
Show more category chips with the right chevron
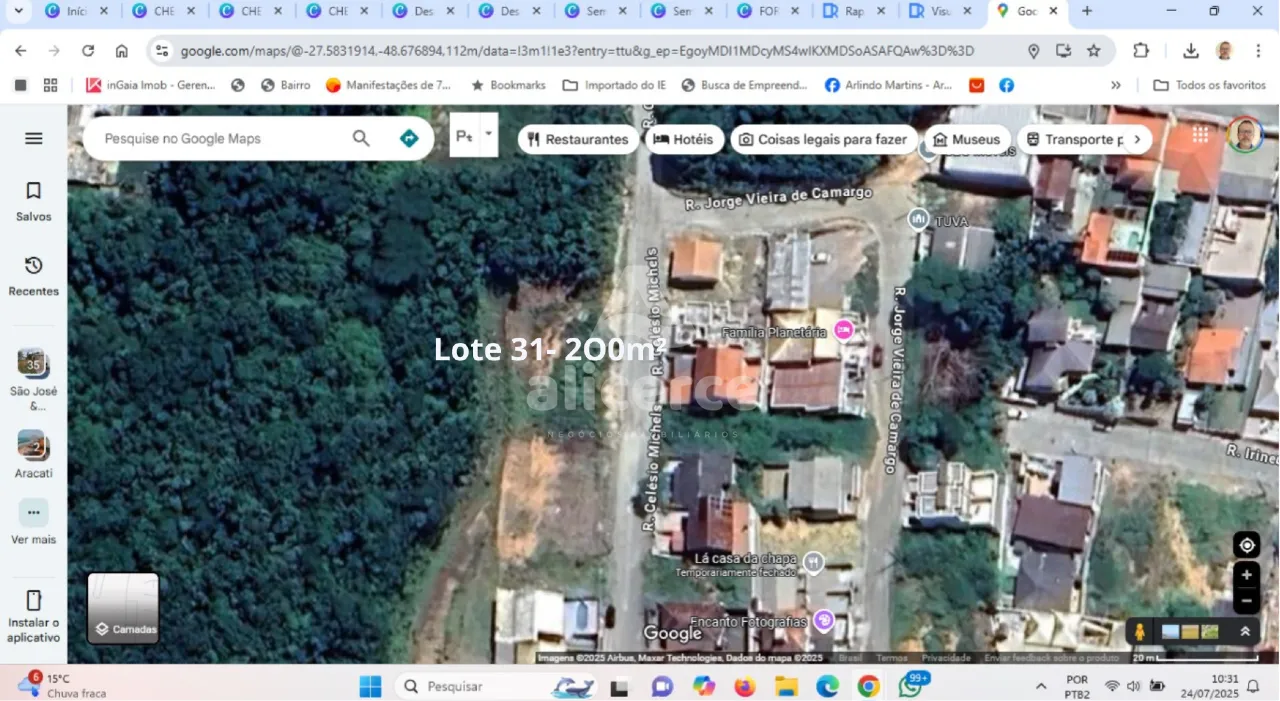pos(1136,139)
